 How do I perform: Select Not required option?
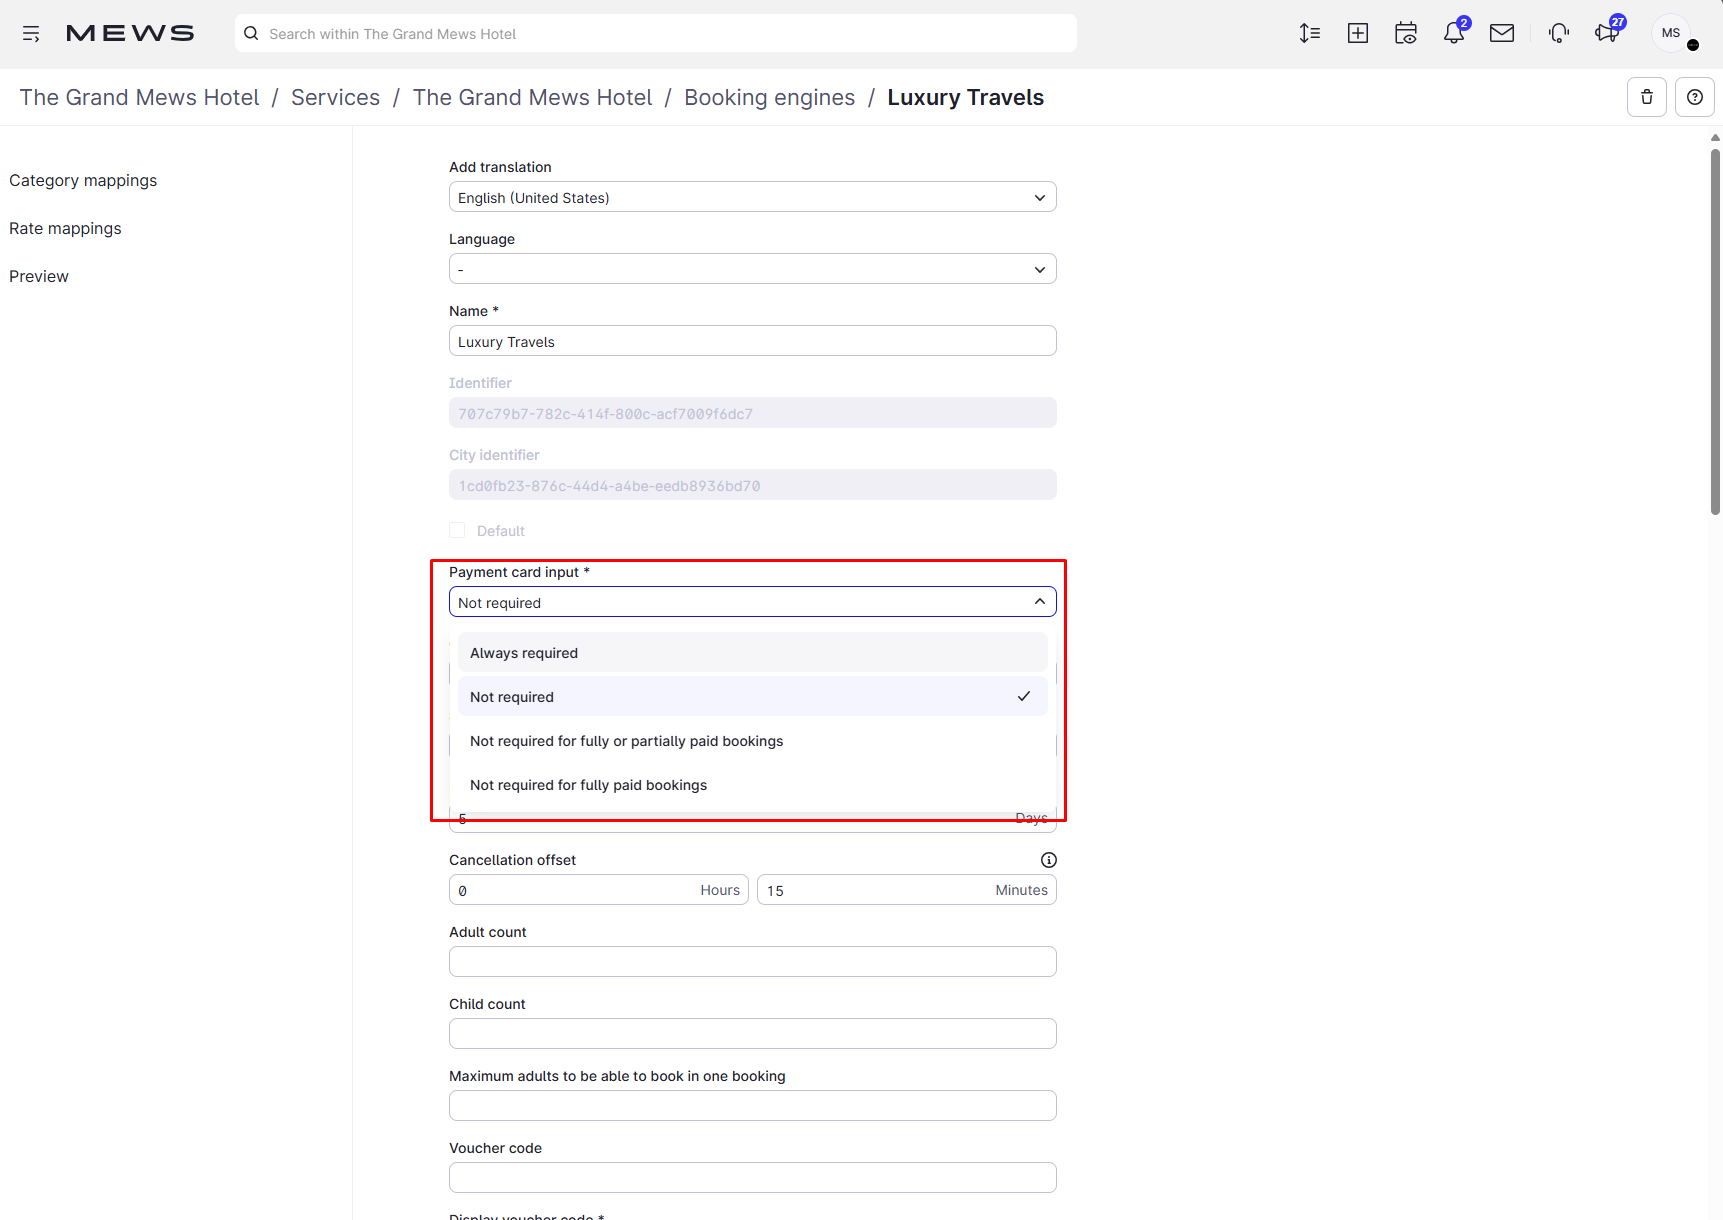pos(753,697)
